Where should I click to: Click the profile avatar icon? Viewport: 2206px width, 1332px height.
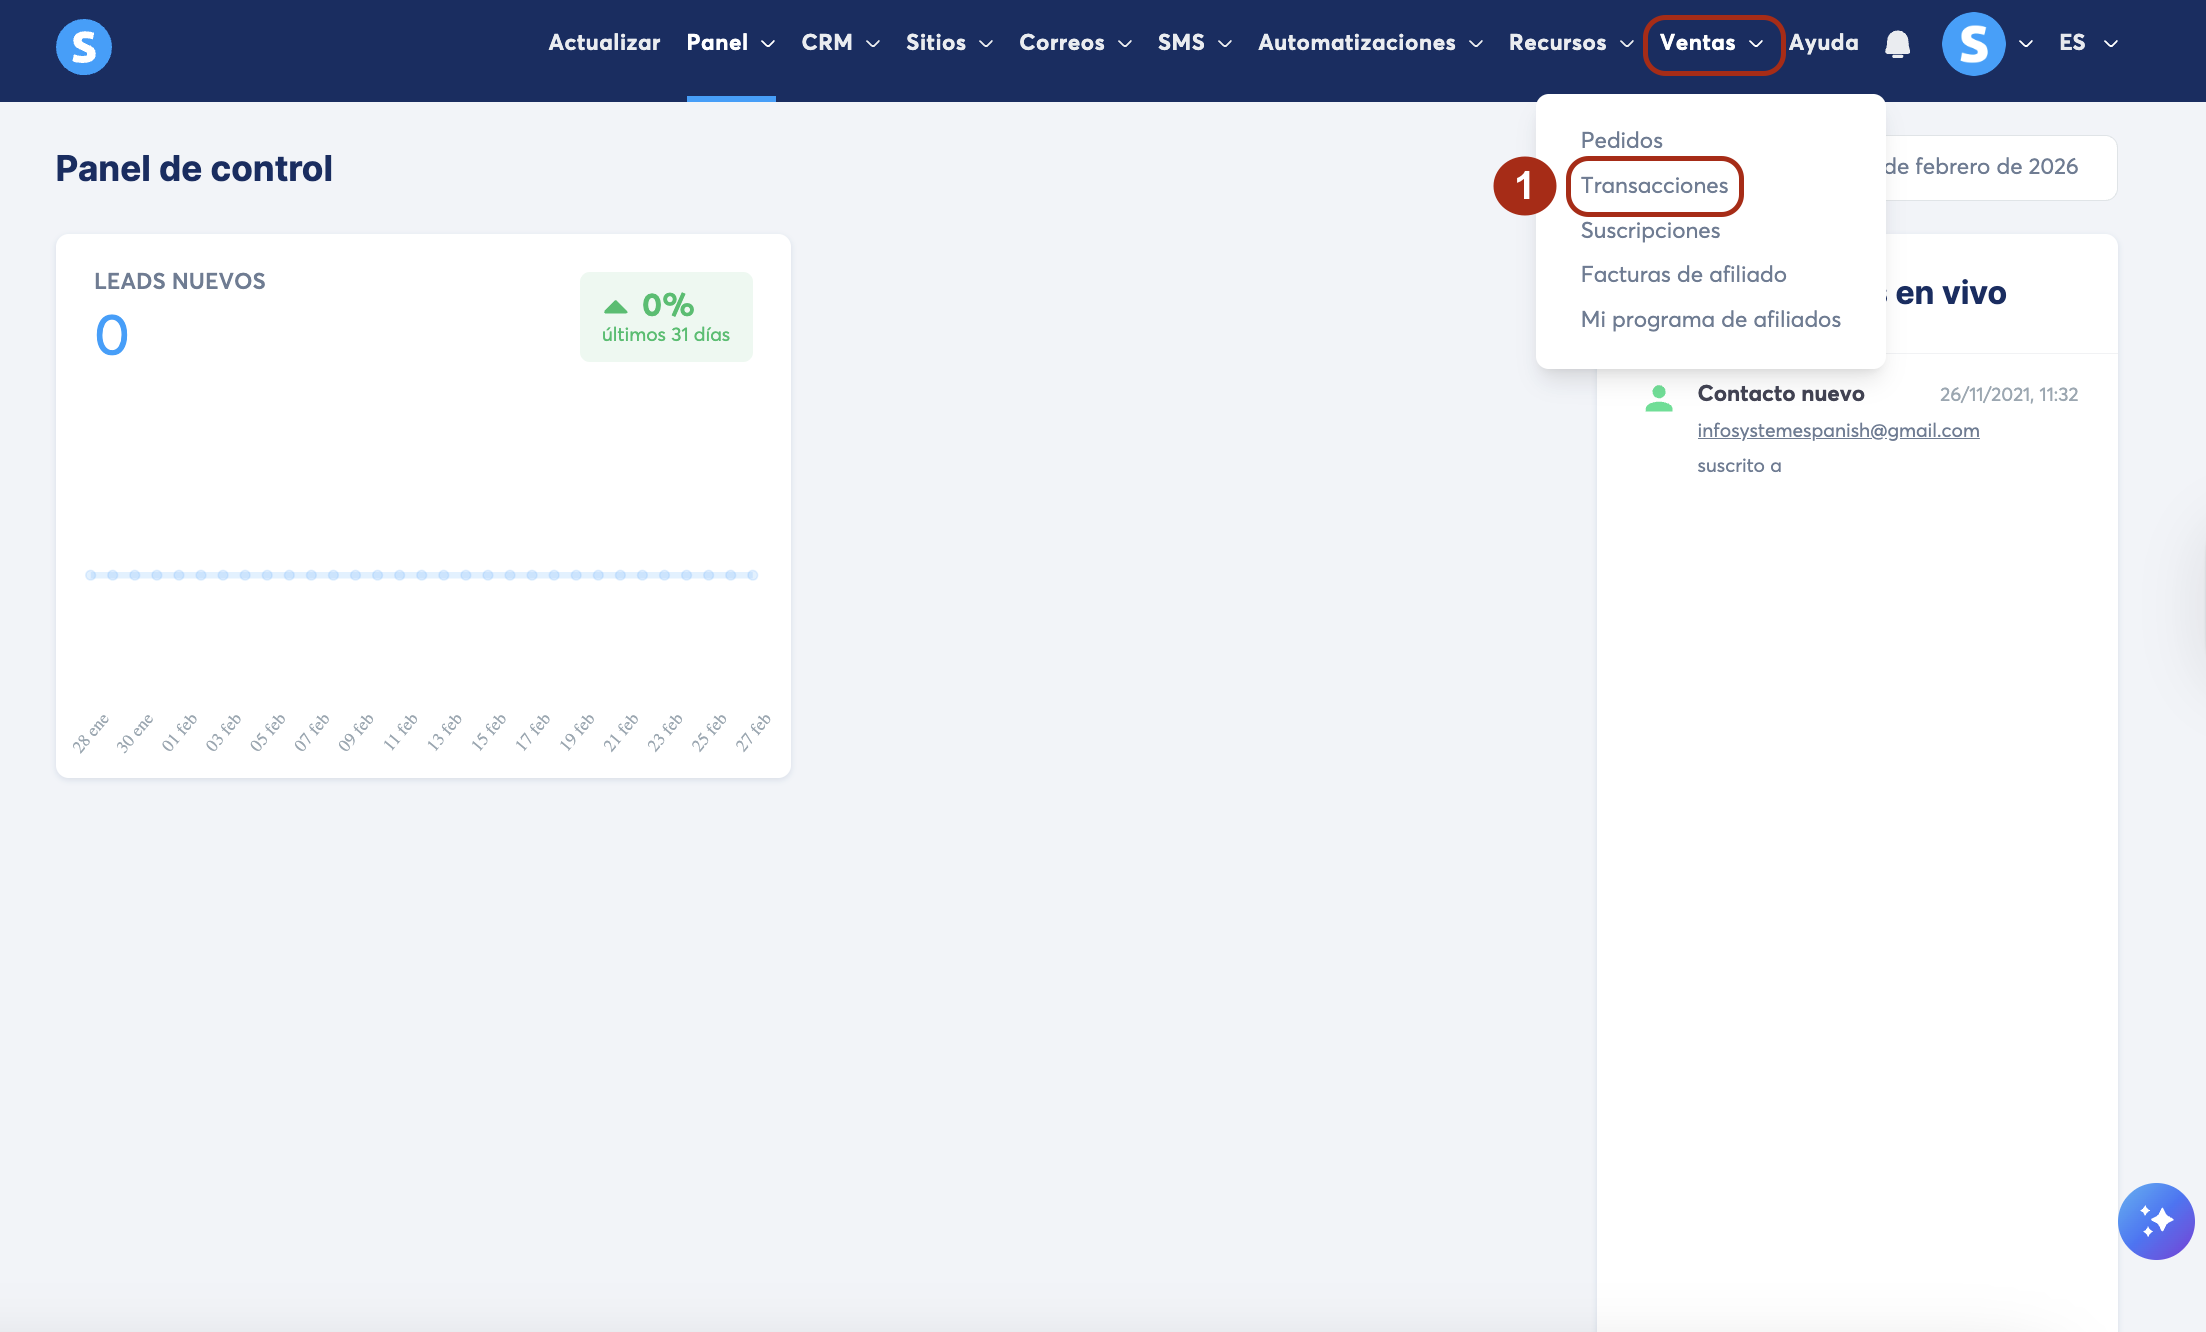[1973, 44]
